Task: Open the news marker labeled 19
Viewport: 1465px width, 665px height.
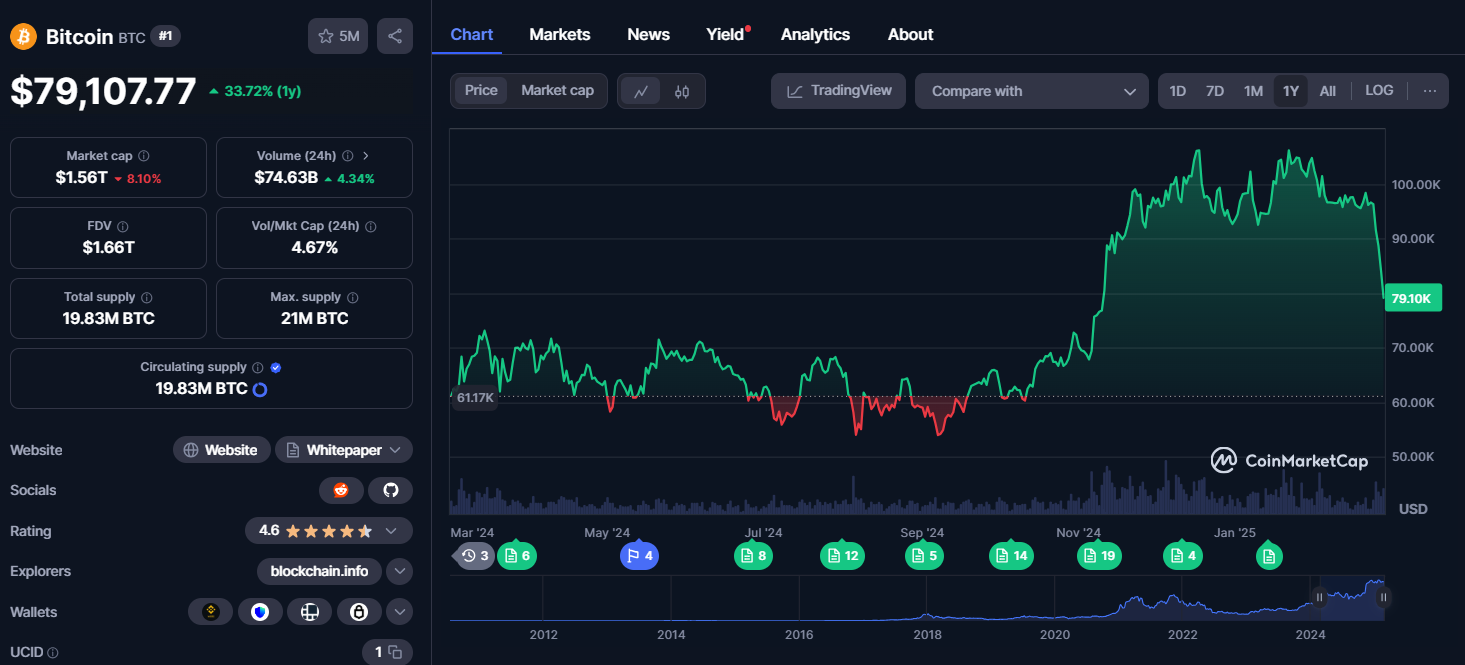Action: 1098,555
